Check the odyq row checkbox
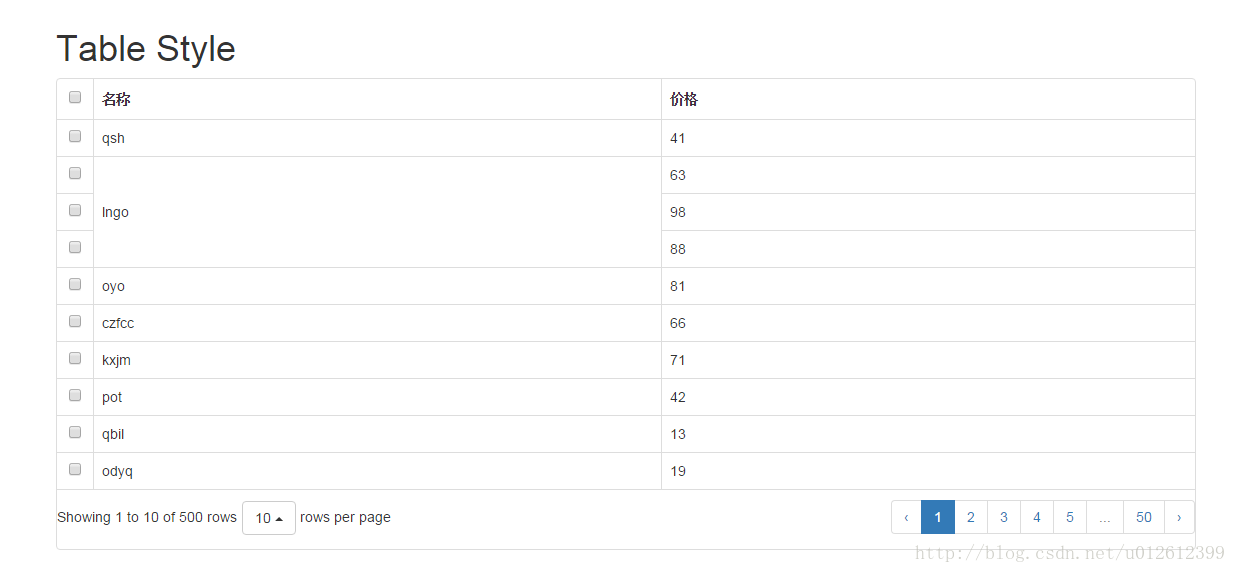This screenshot has height=573, width=1236. tap(75, 469)
